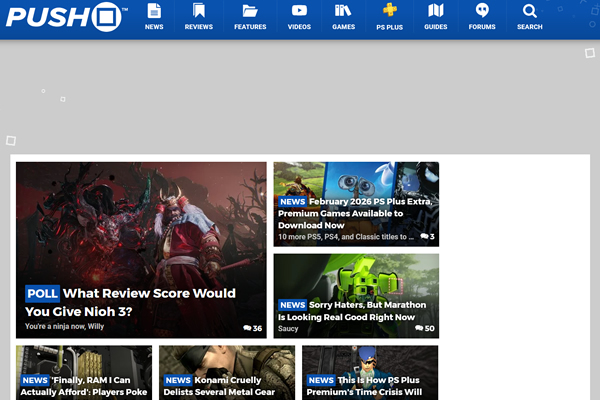View 3 comments on PS Plus article
Viewport: 600px width, 400px height.
[x=426, y=237]
